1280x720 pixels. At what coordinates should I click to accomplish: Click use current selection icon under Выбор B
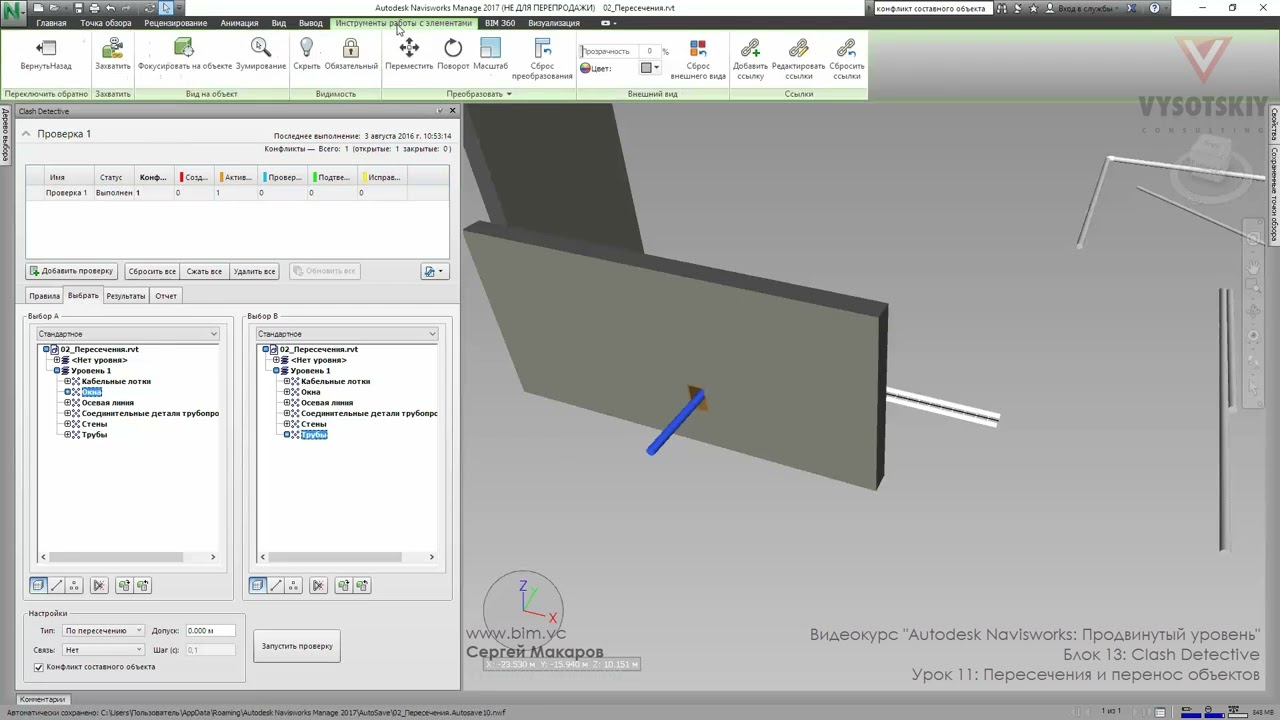343,585
